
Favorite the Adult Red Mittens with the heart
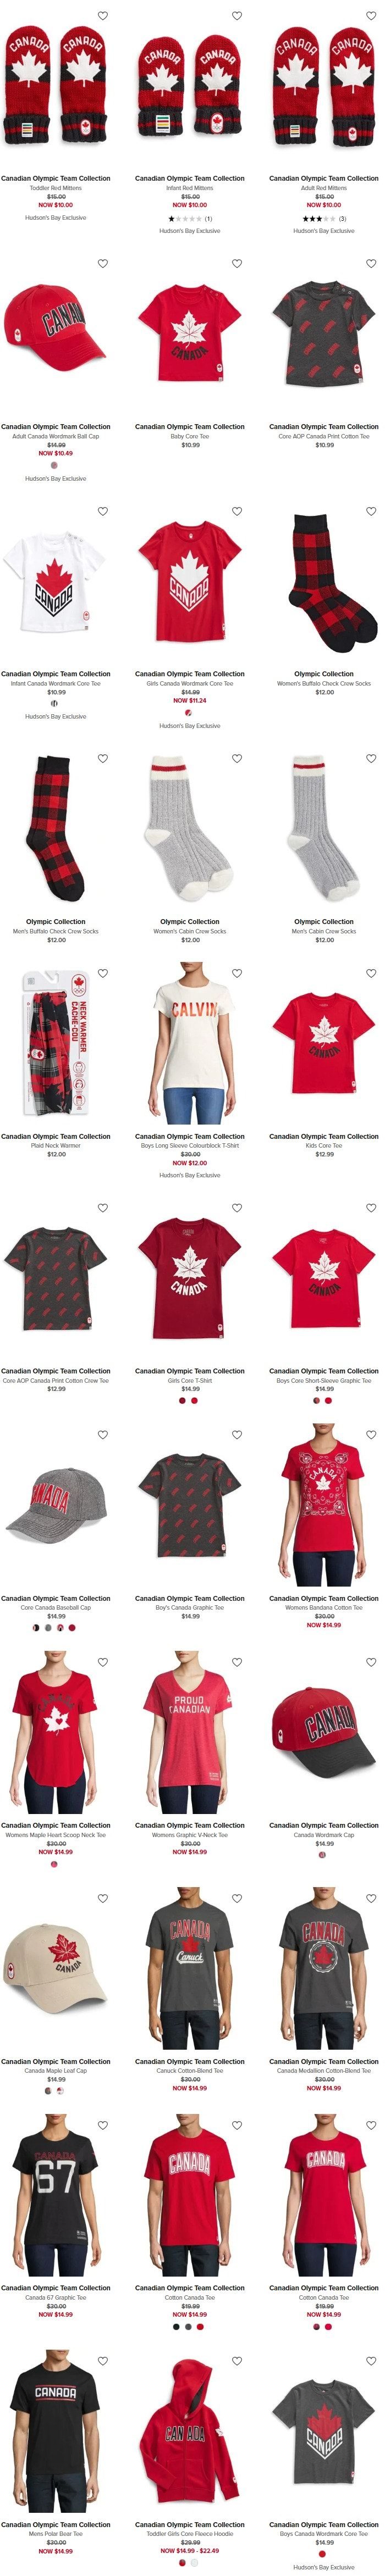click(371, 16)
